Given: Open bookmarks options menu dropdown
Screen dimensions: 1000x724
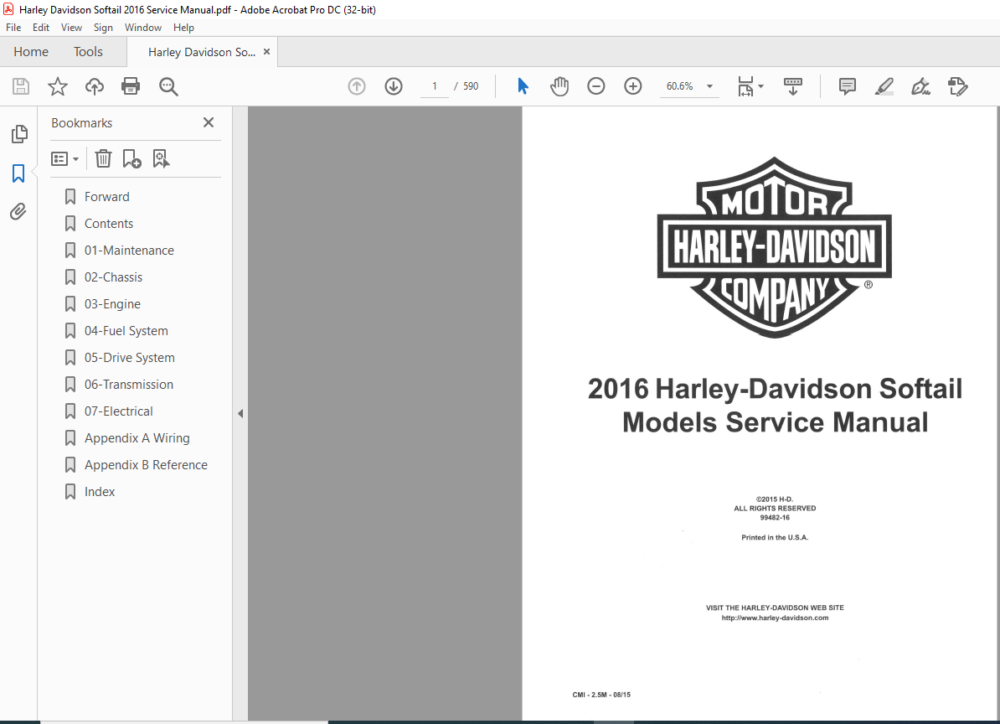Looking at the screenshot, I should click(64, 159).
